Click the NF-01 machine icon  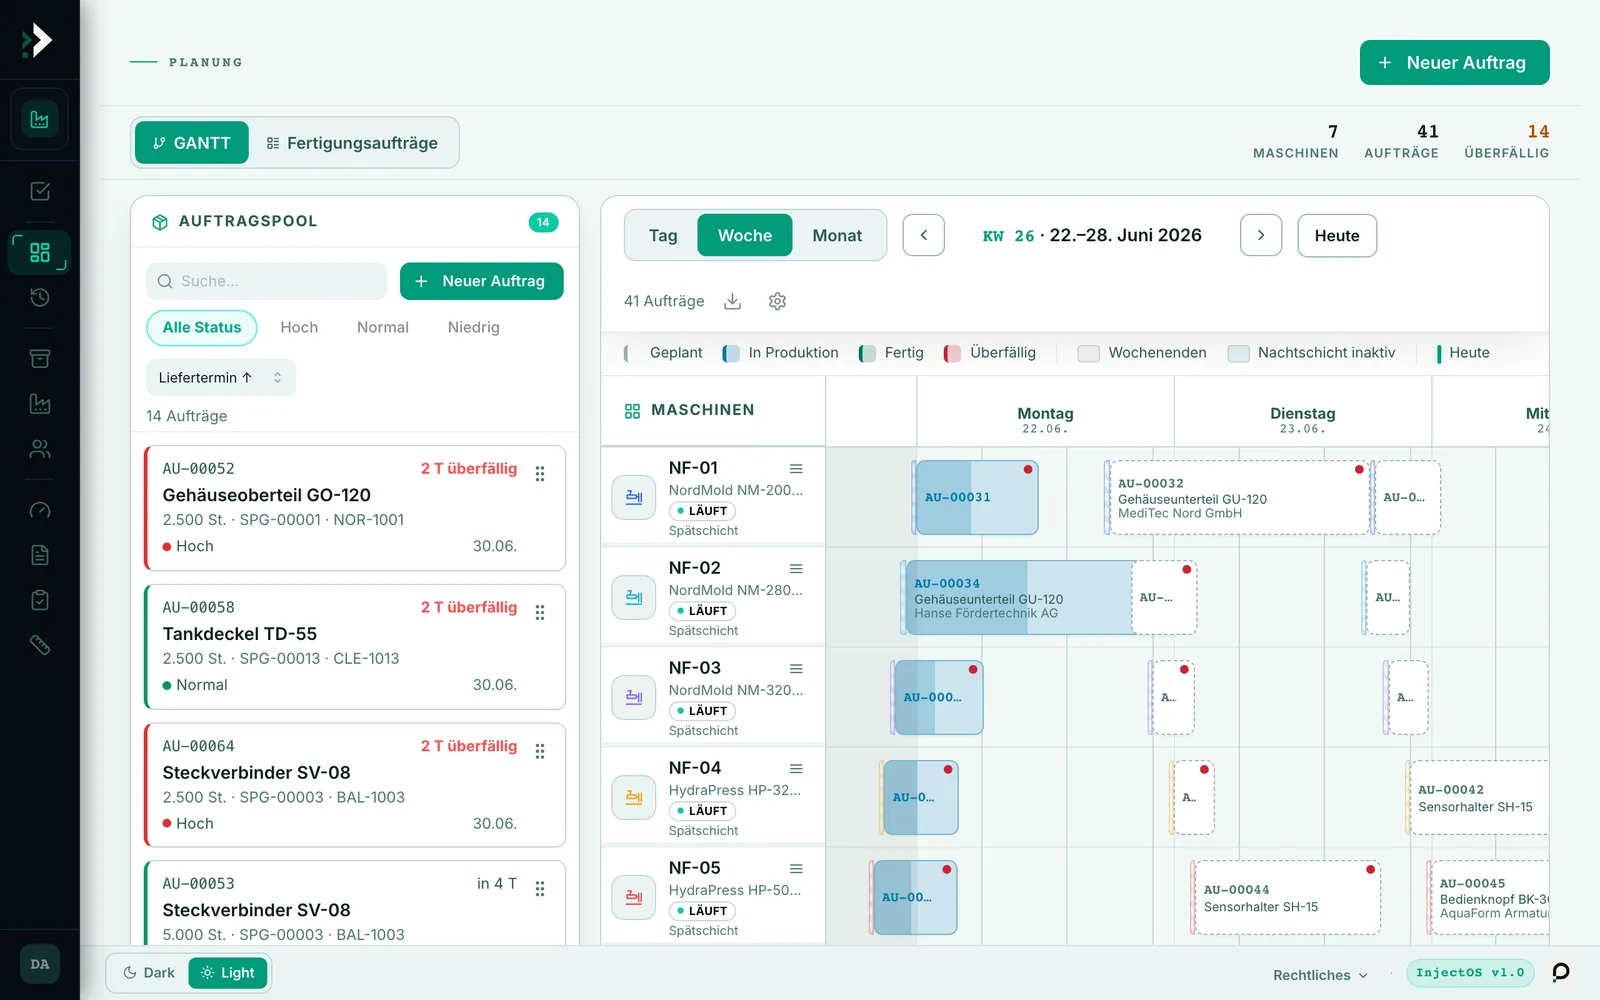coord(634,497)
